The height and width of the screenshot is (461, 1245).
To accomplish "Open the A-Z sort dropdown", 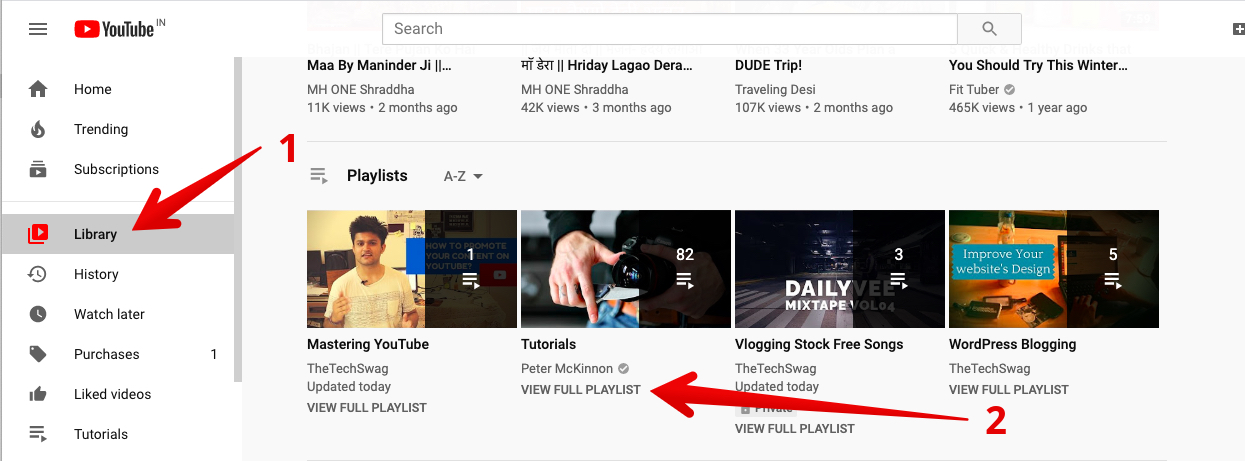I will [x=463, y=176].
